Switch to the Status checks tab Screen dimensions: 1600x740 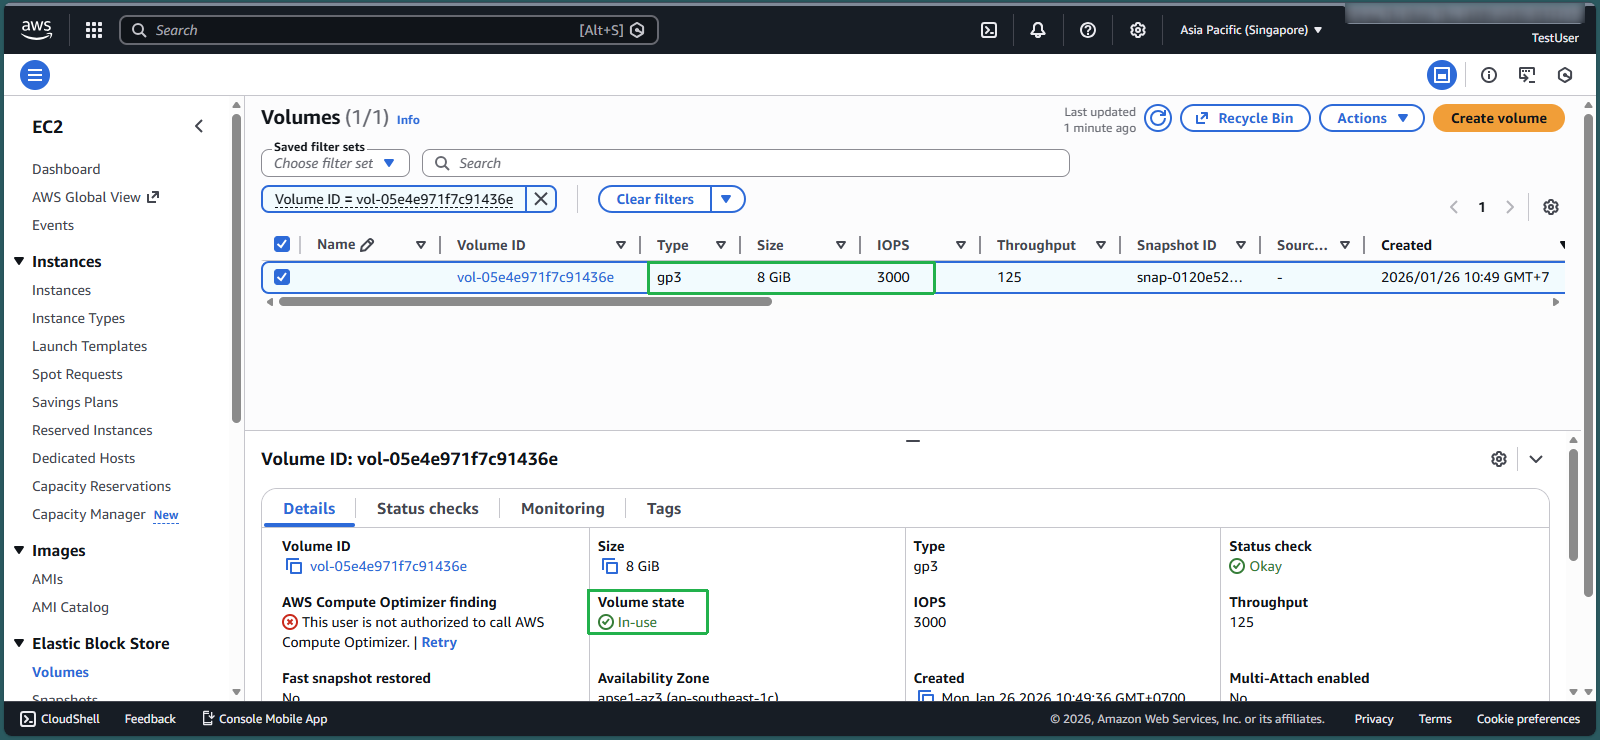pos(427,508)
